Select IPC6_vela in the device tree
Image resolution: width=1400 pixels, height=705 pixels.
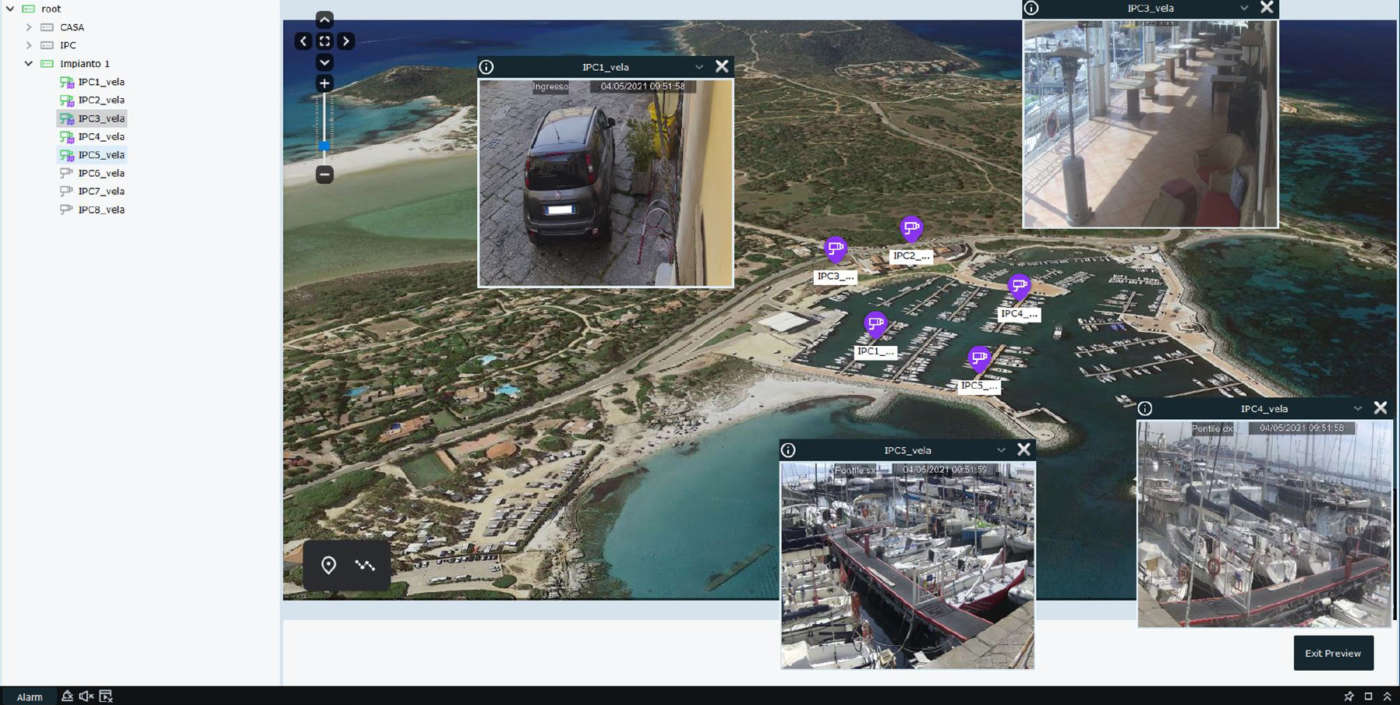101,173
